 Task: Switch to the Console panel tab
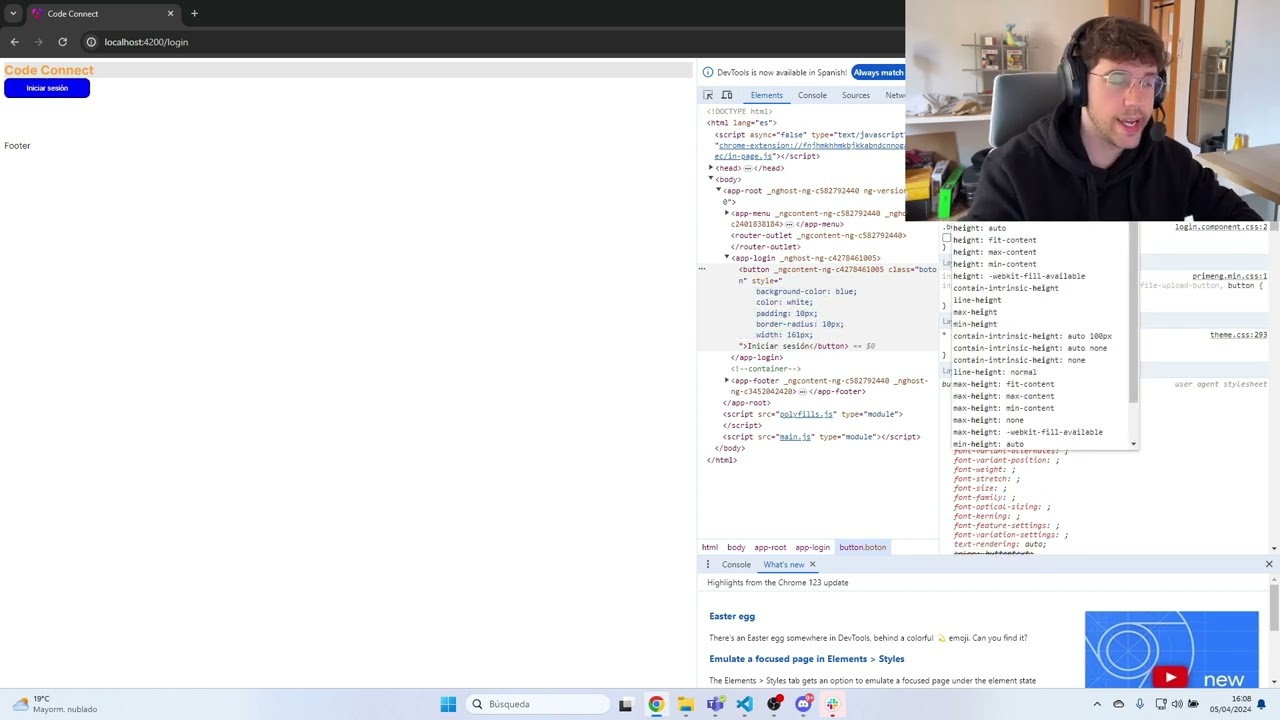click(812, 95)
